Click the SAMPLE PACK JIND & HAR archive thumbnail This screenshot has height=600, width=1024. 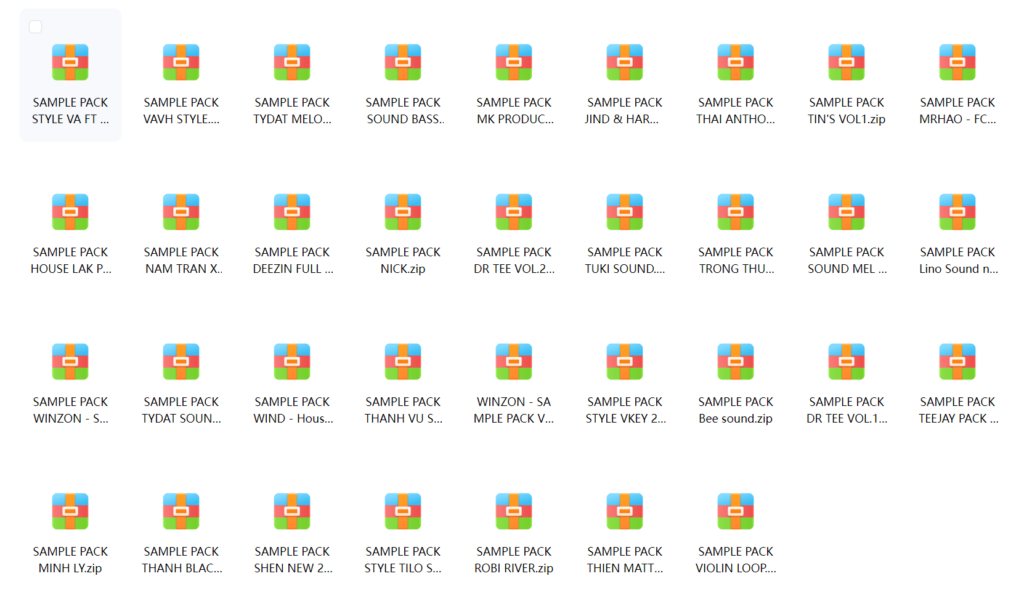(625, 62)
